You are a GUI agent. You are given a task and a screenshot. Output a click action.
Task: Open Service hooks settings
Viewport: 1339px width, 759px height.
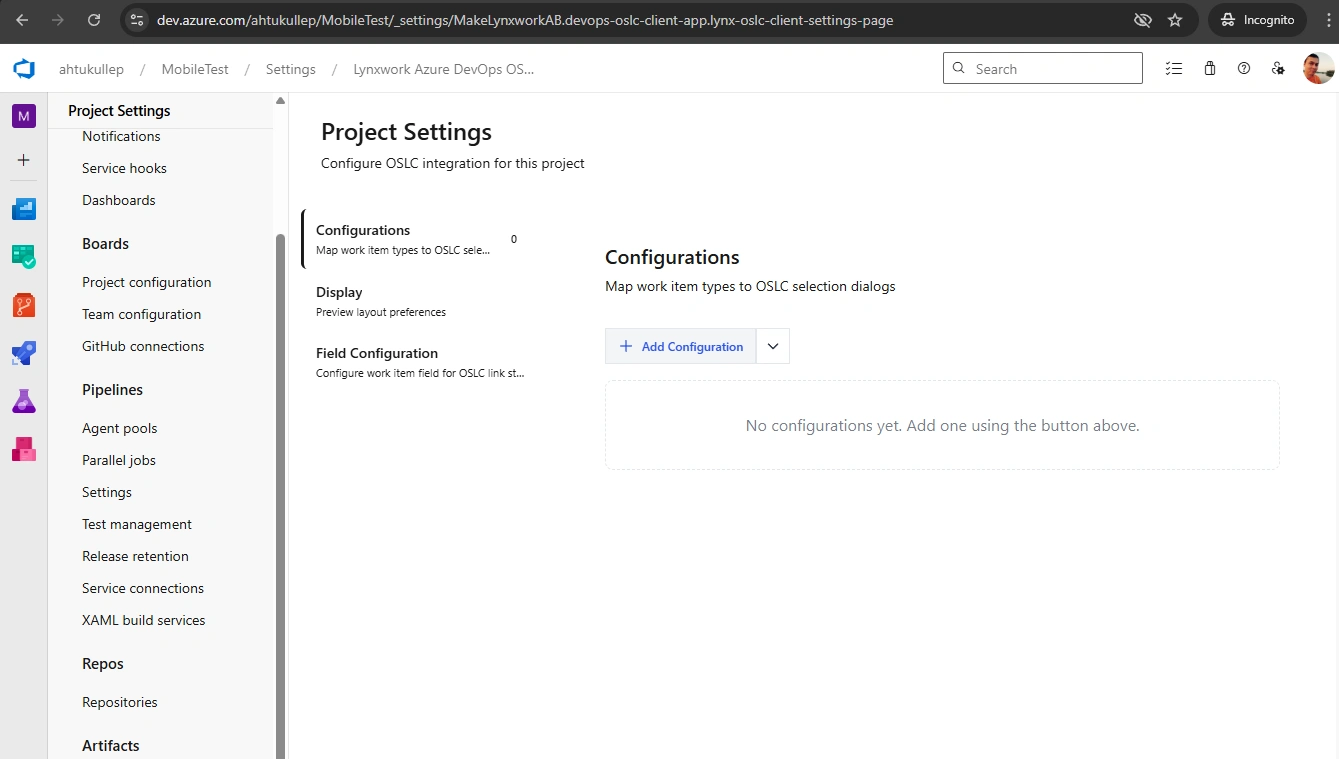point(124,168)
